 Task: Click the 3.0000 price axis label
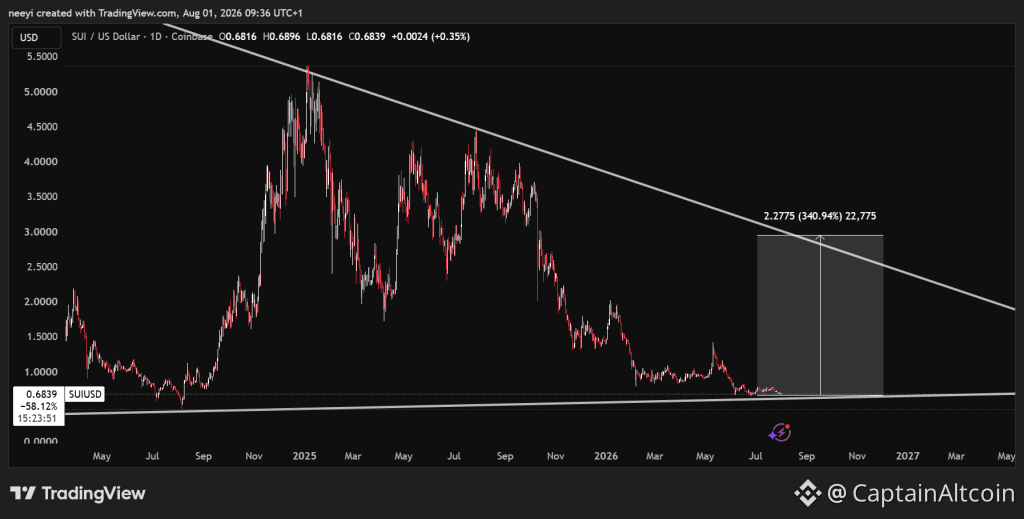coord(40,232)
